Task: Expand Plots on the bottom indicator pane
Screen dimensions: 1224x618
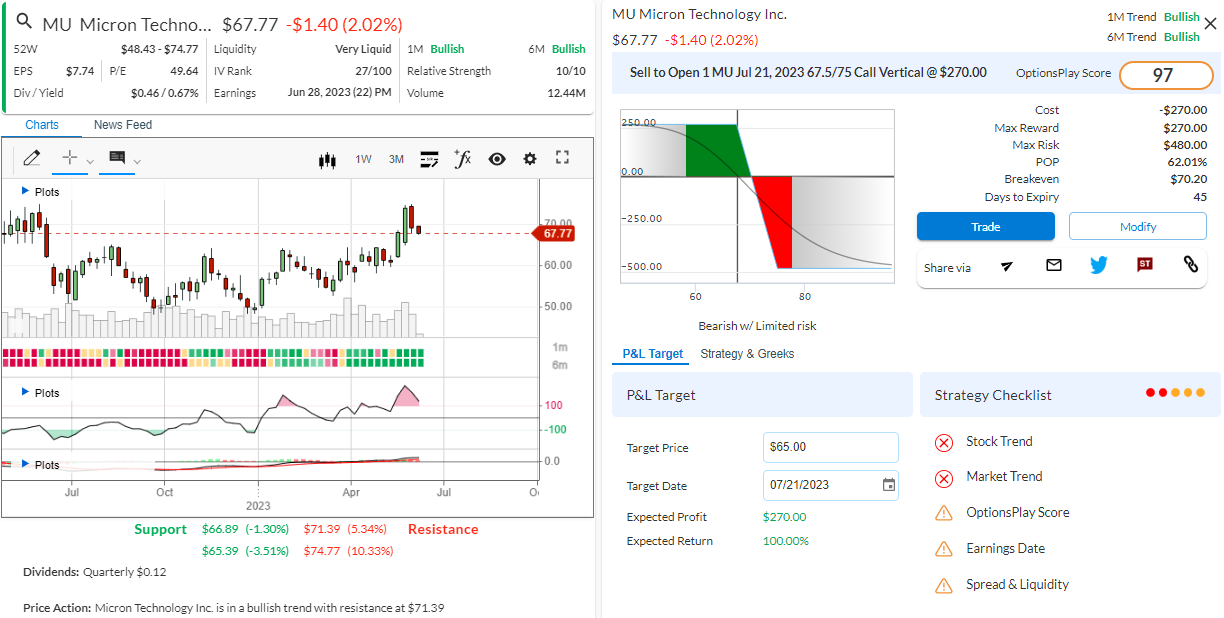Action: 40,465
